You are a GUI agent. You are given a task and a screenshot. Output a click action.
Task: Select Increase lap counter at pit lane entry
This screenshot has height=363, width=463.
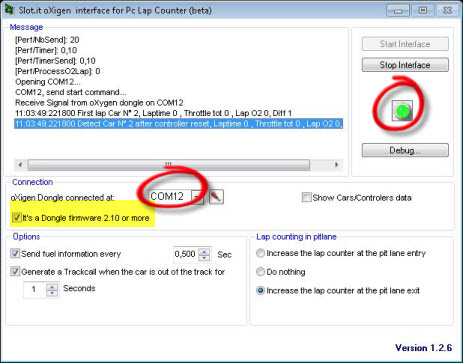(x=260, y=253)
